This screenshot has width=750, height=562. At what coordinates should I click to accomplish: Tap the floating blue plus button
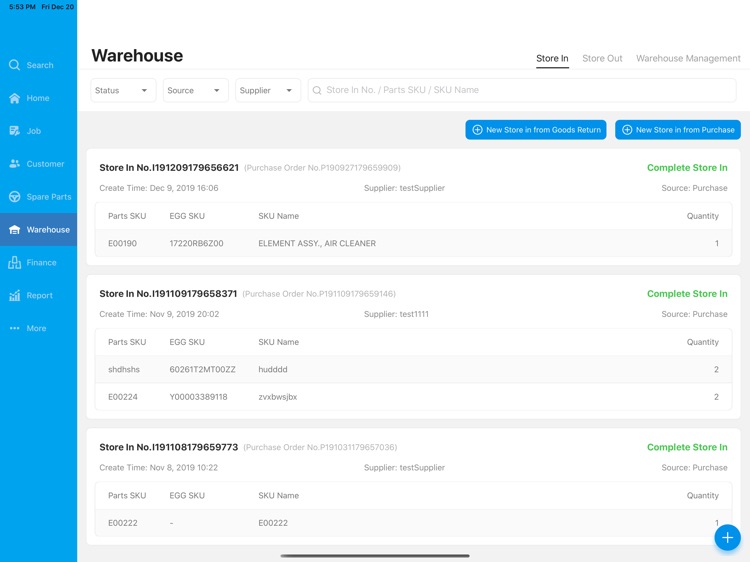727,538
